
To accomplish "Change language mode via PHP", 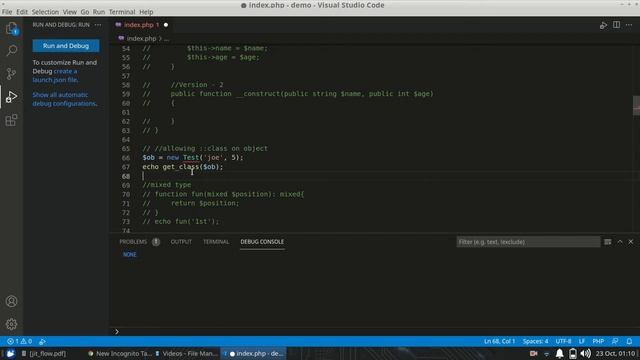I will coord(598,341).
